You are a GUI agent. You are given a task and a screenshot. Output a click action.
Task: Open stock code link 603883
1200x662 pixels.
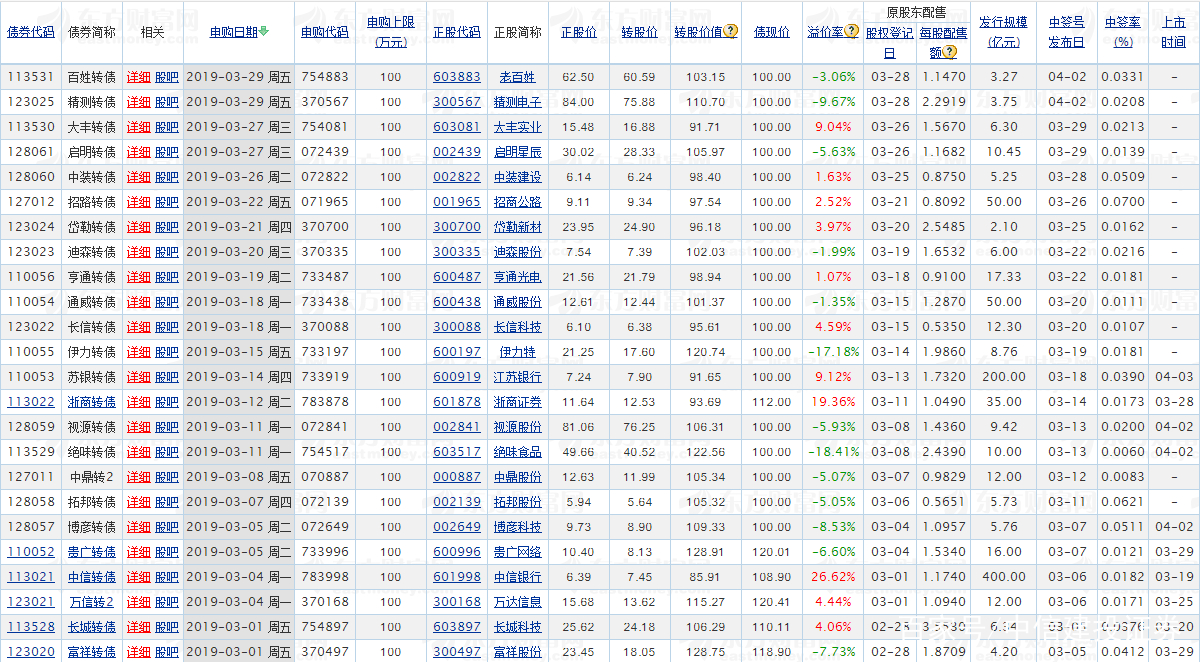click(x=457, y=77)
